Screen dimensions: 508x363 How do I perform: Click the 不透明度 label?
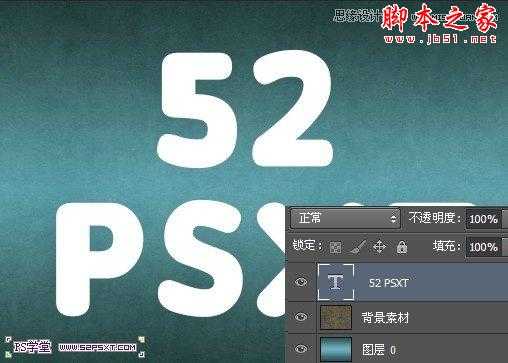(x=434, y=218)
